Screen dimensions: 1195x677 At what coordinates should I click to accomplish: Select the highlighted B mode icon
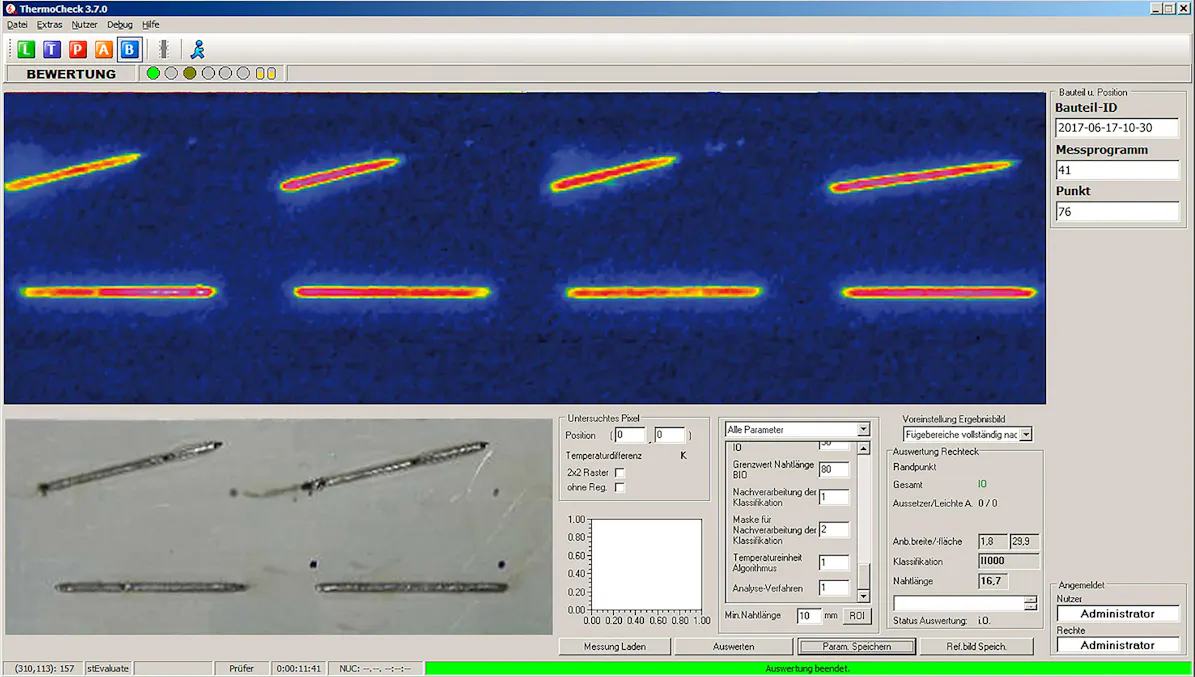tap(130, 48)
